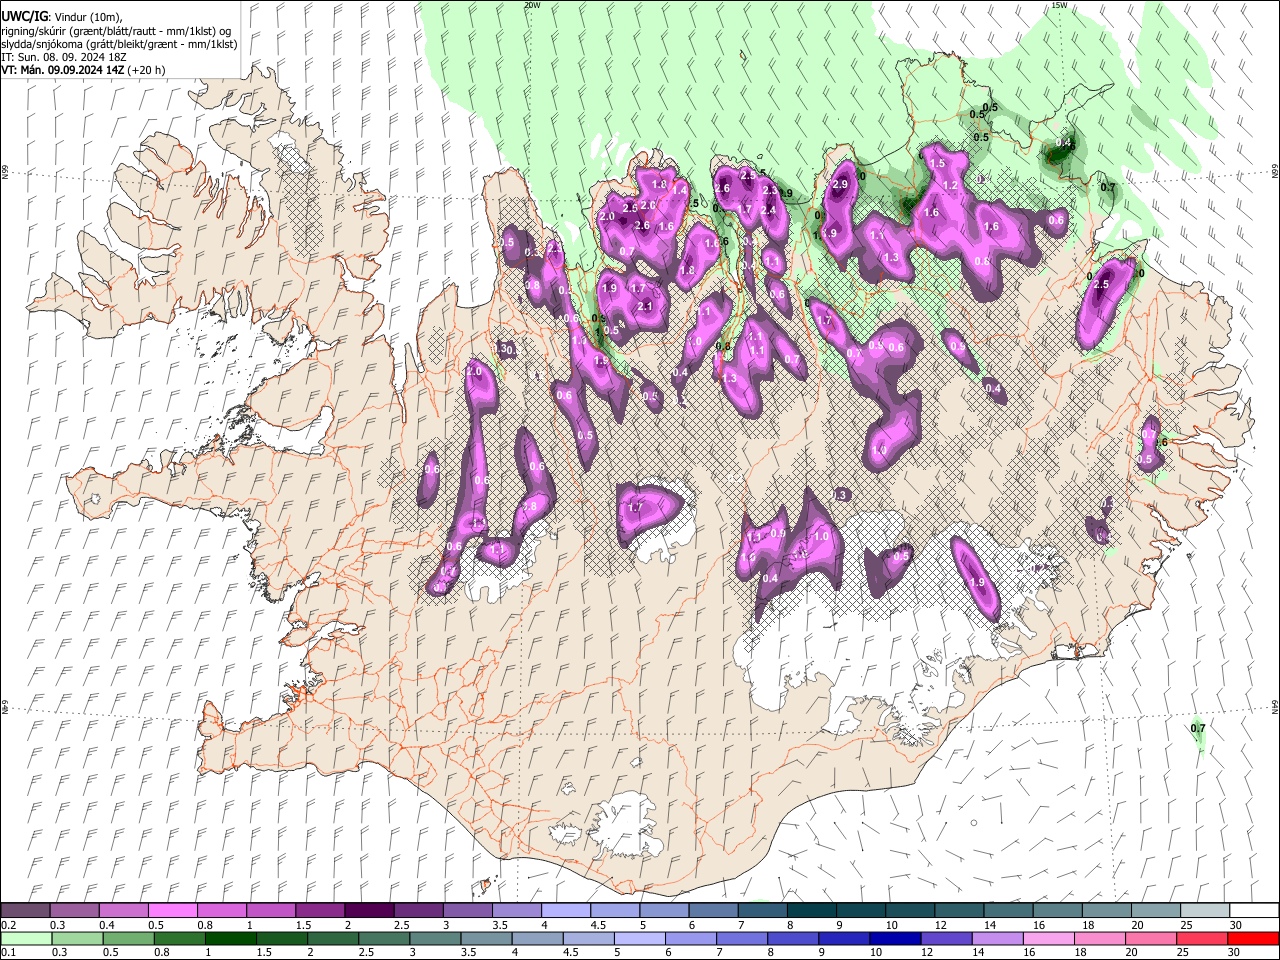Screen dimensions: 1280x960
Task: Pick the darkest green 1–1.5 swatch in the bottom legend row
Action: click(230, 939)
